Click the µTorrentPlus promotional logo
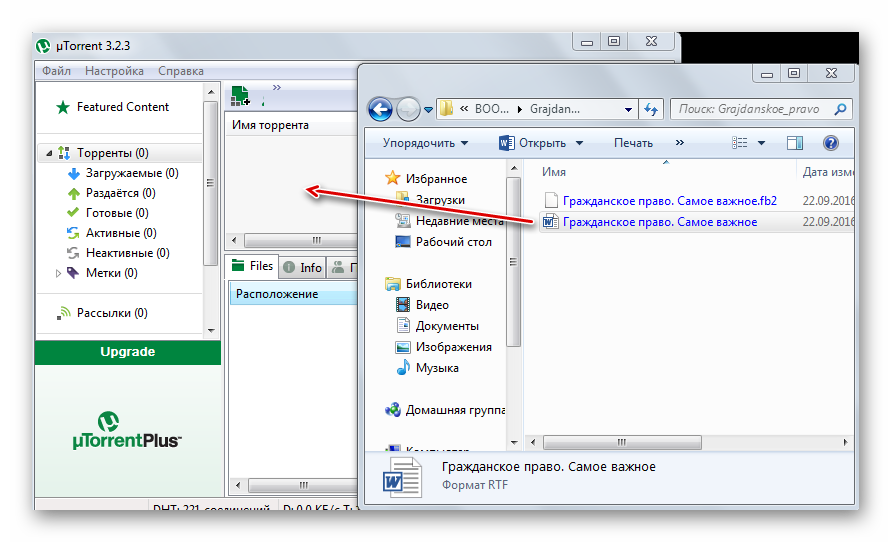 point(127,431)
